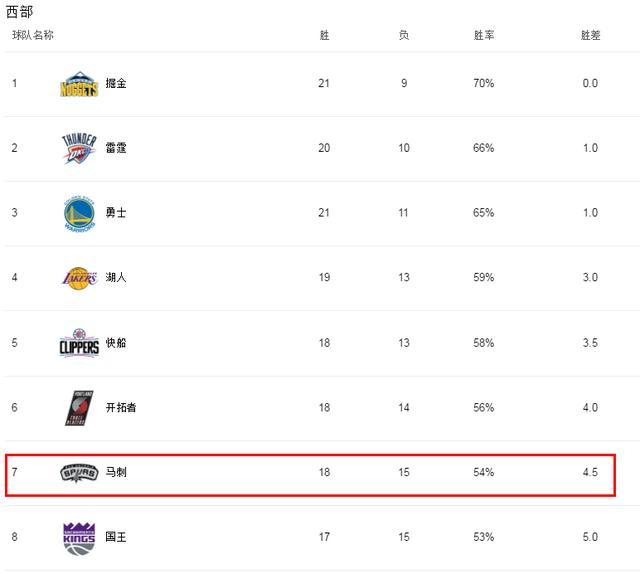Sort by the 胜率 column header
The image size is (640, 574).
[x=484, y=35]
